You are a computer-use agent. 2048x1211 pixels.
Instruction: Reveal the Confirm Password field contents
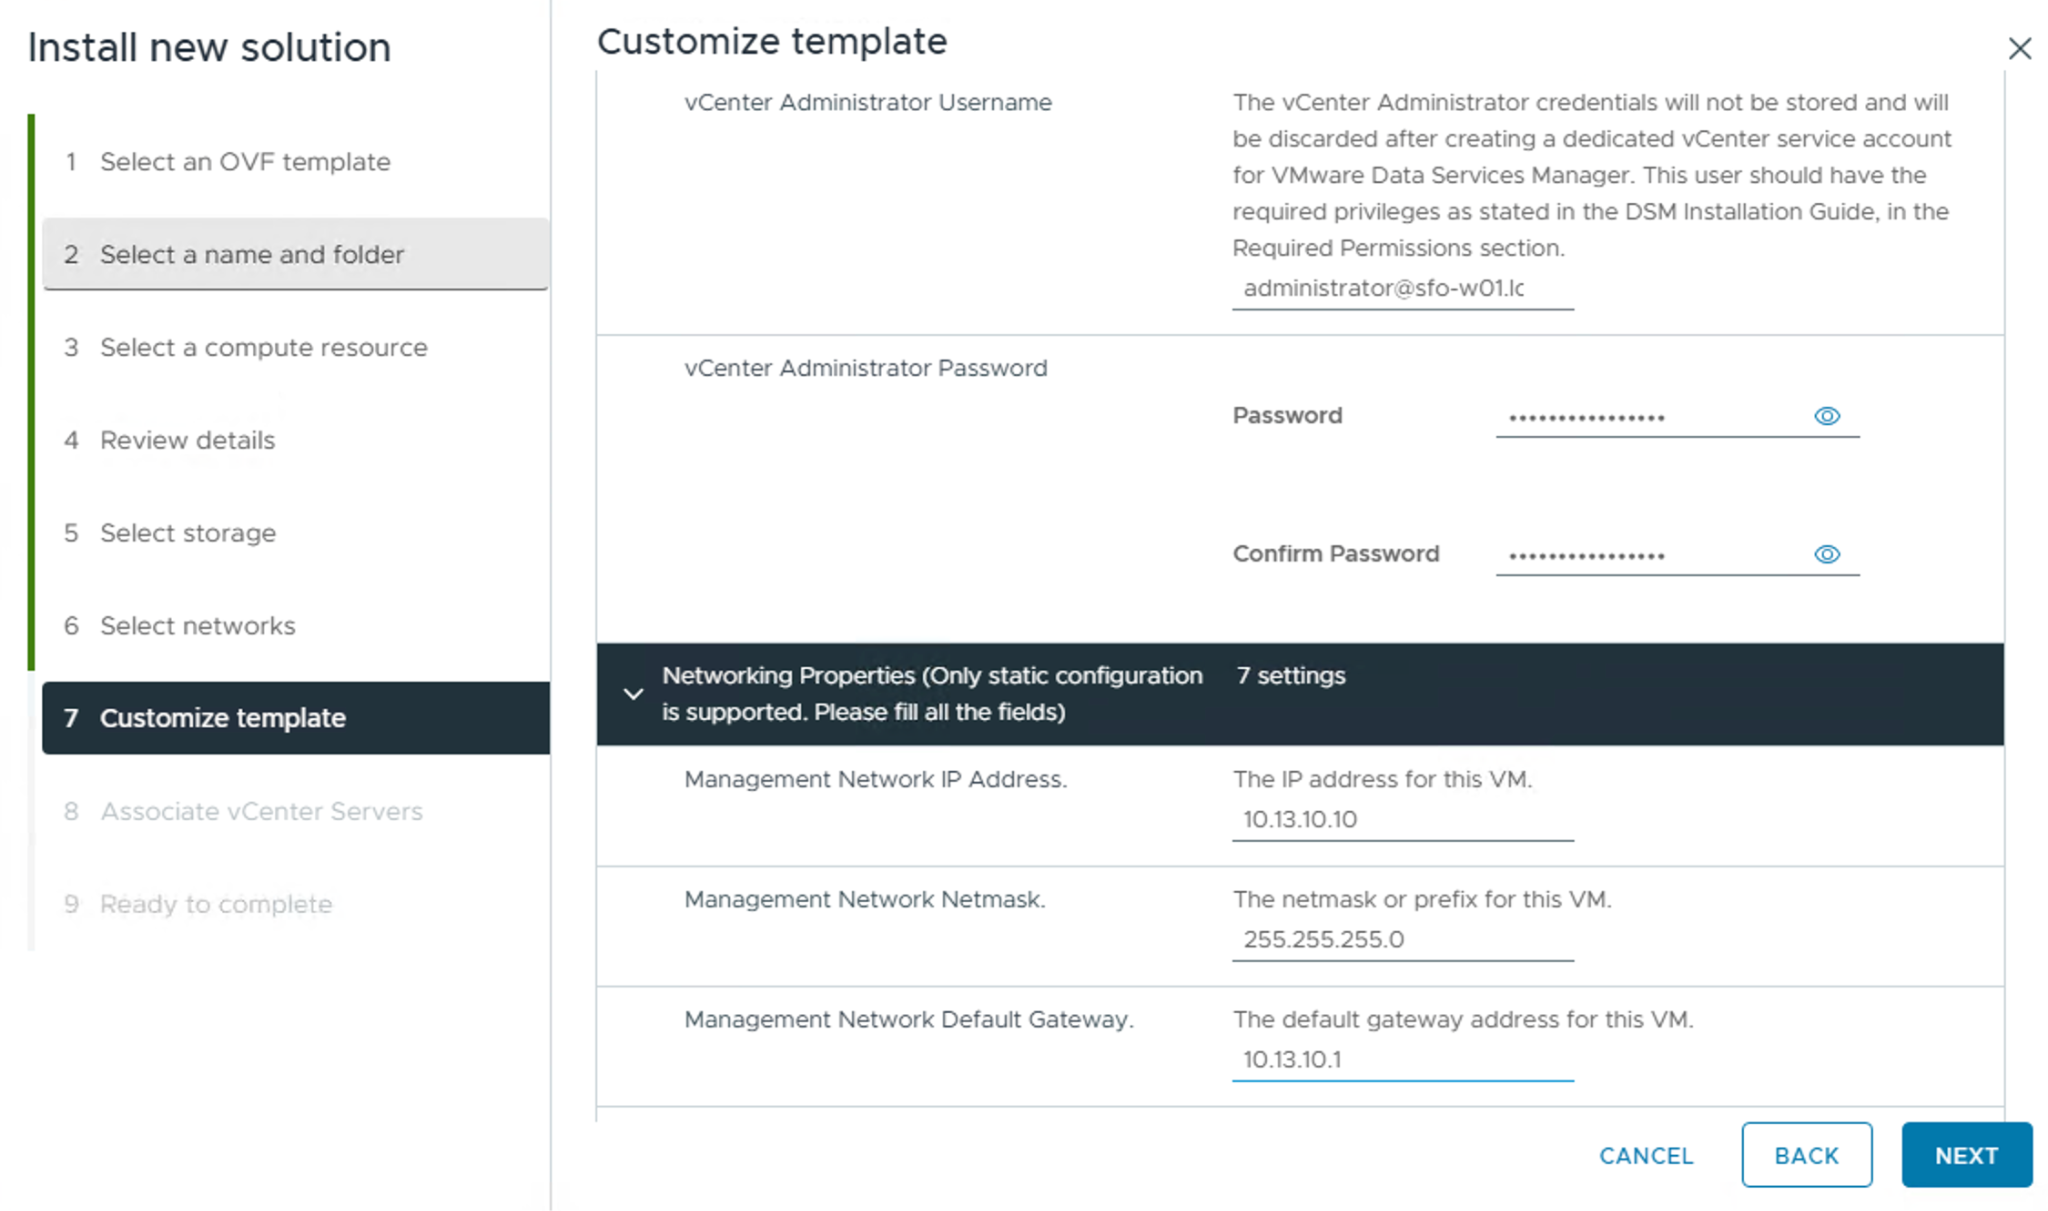click(1826, 554)
